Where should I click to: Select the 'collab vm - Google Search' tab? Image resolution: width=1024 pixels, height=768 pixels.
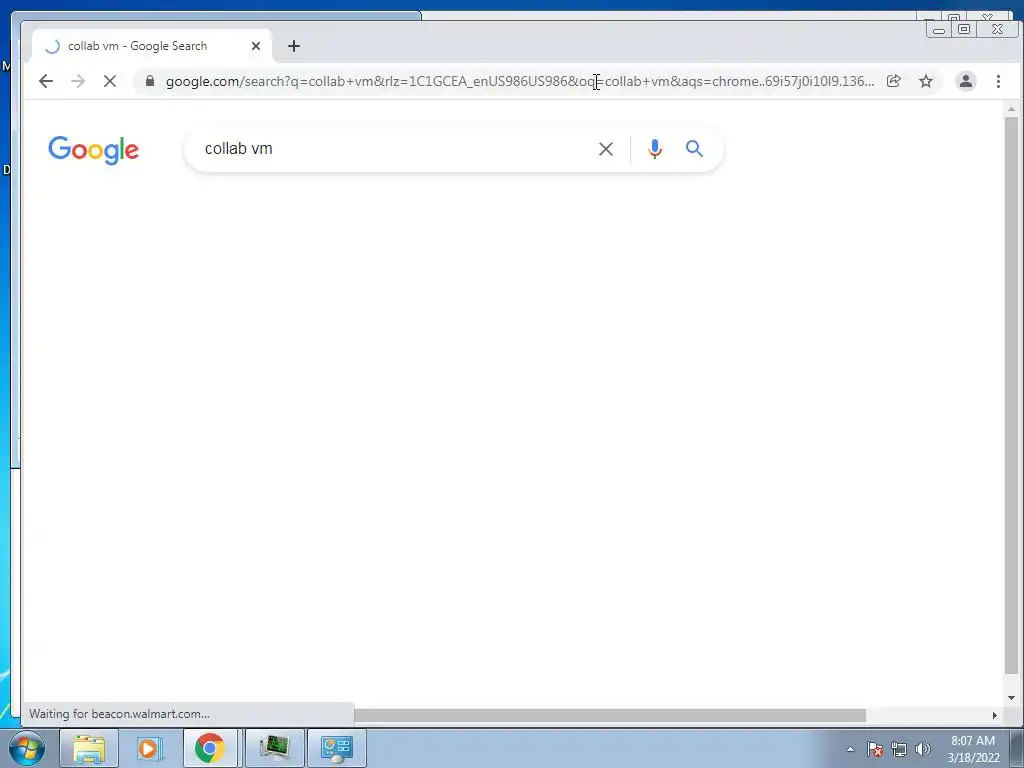point(152,46)
